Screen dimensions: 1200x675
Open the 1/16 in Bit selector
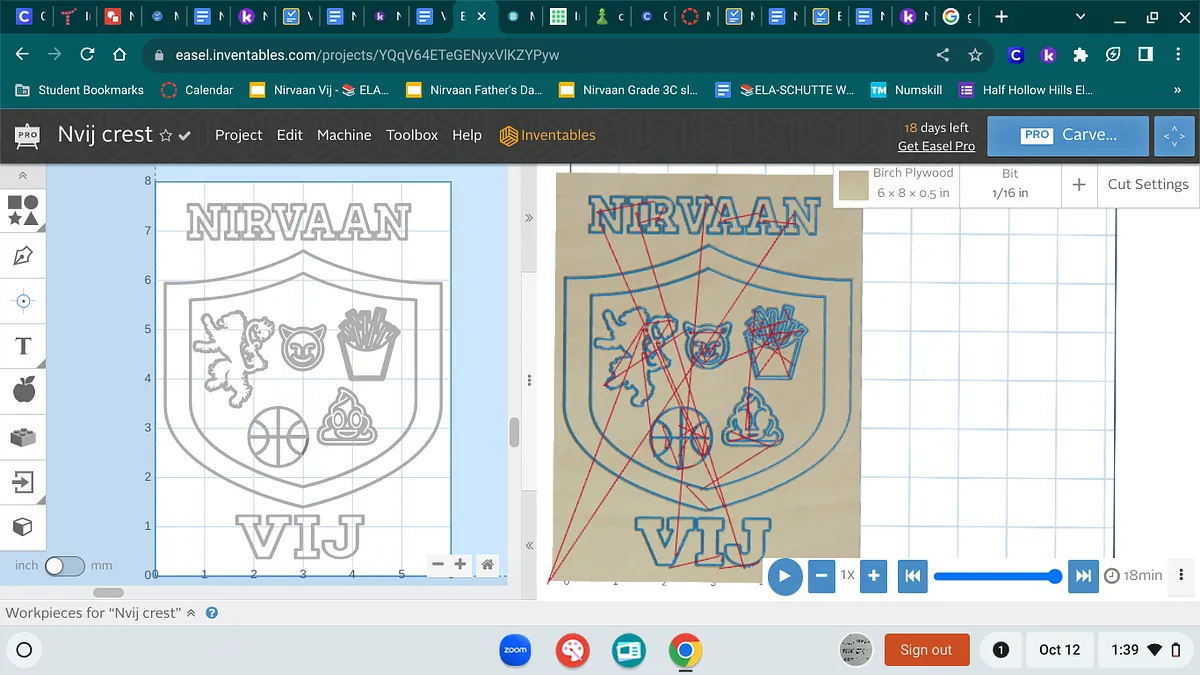(x=1009, y=184)
